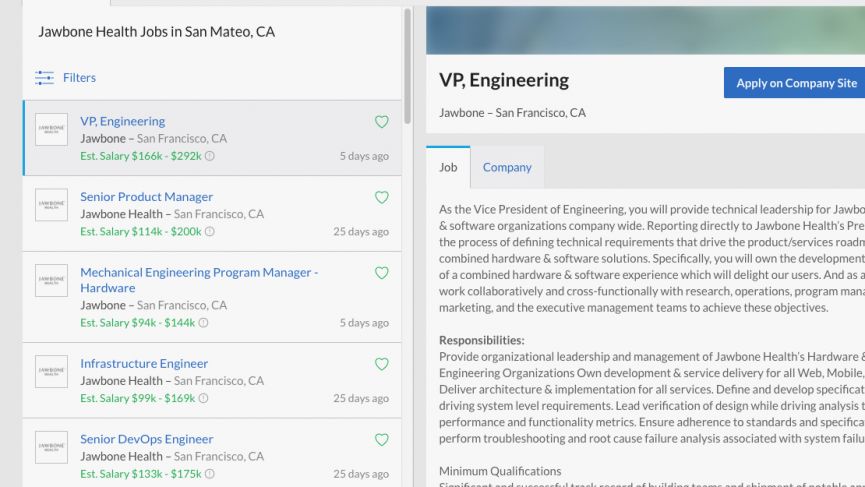Image resolution: width=865 pixels, height=487 pixels.
Task: Click 'Jawbone – San Francisco, CA' in detail header
Action: point(512,113)
